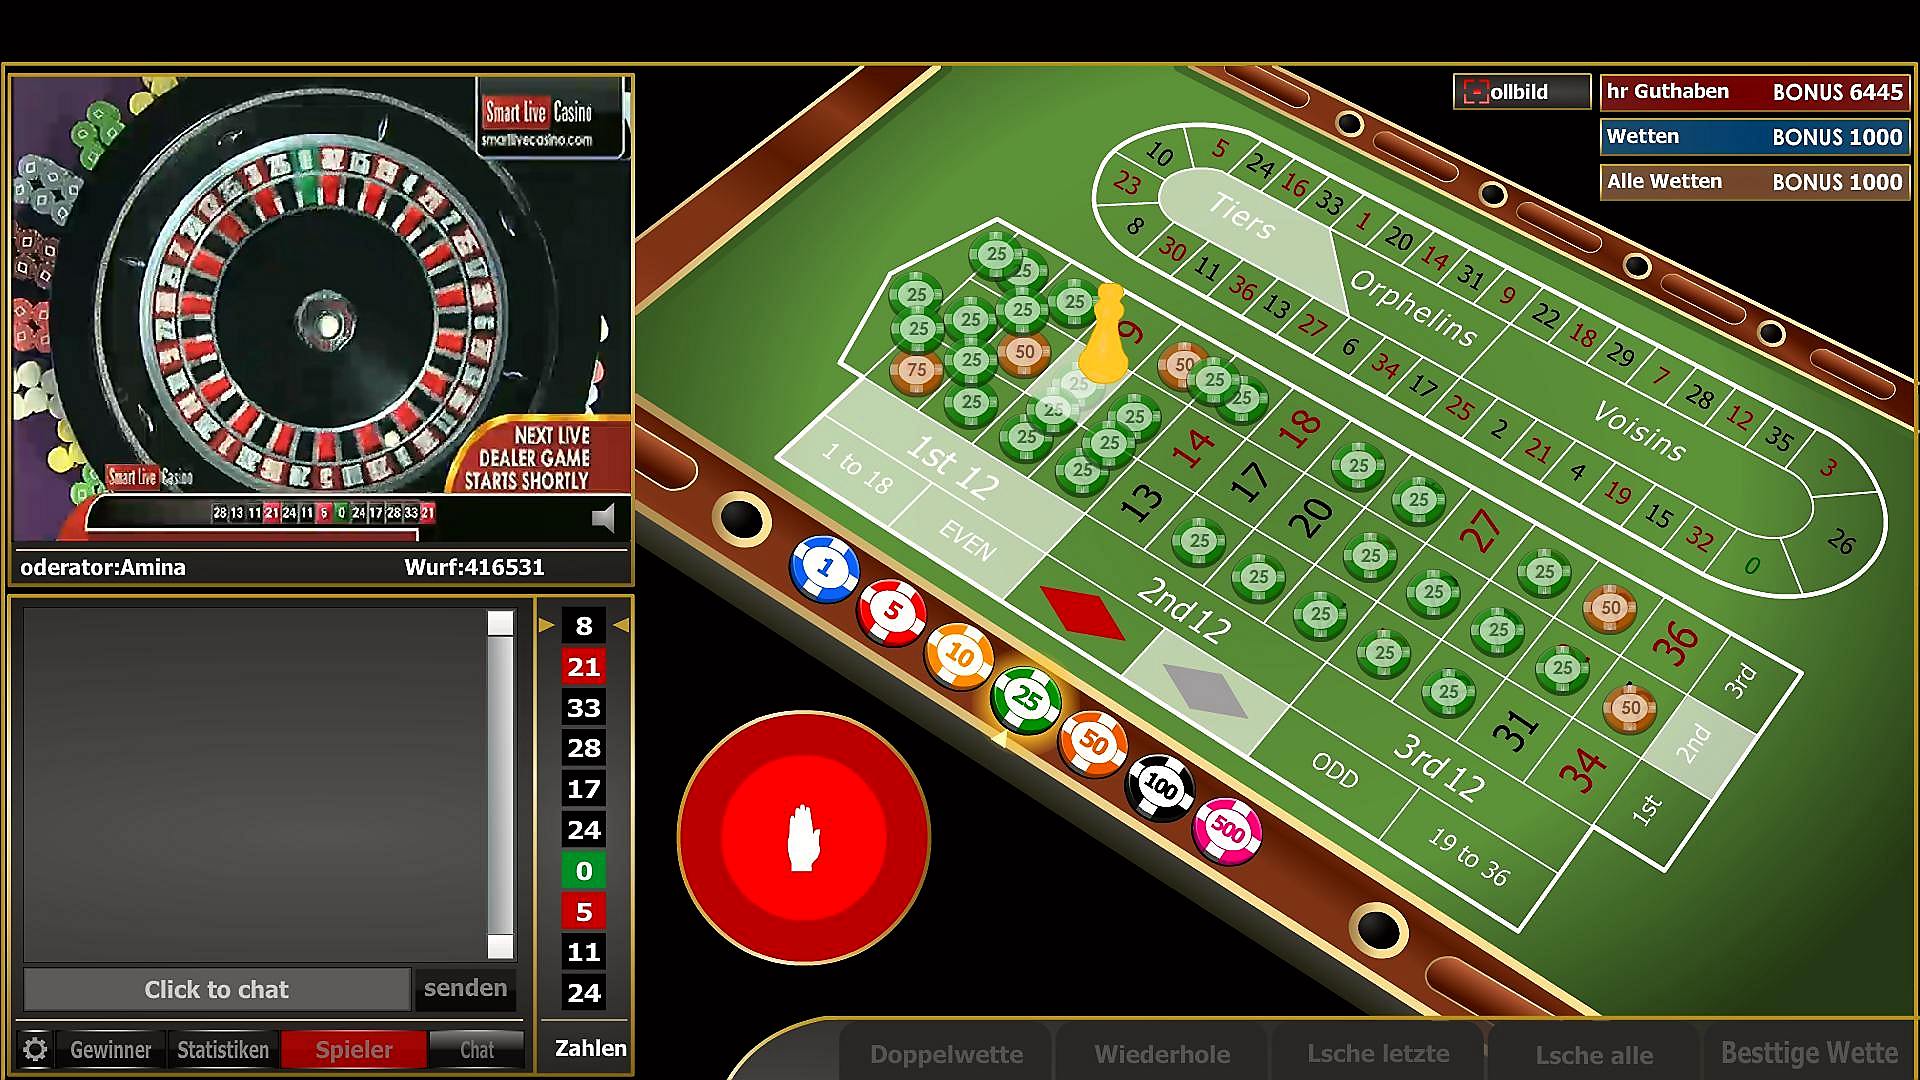Screen dimensions: 1920x1080
Task: Click the chat window scrollbar
Action: 500,785
